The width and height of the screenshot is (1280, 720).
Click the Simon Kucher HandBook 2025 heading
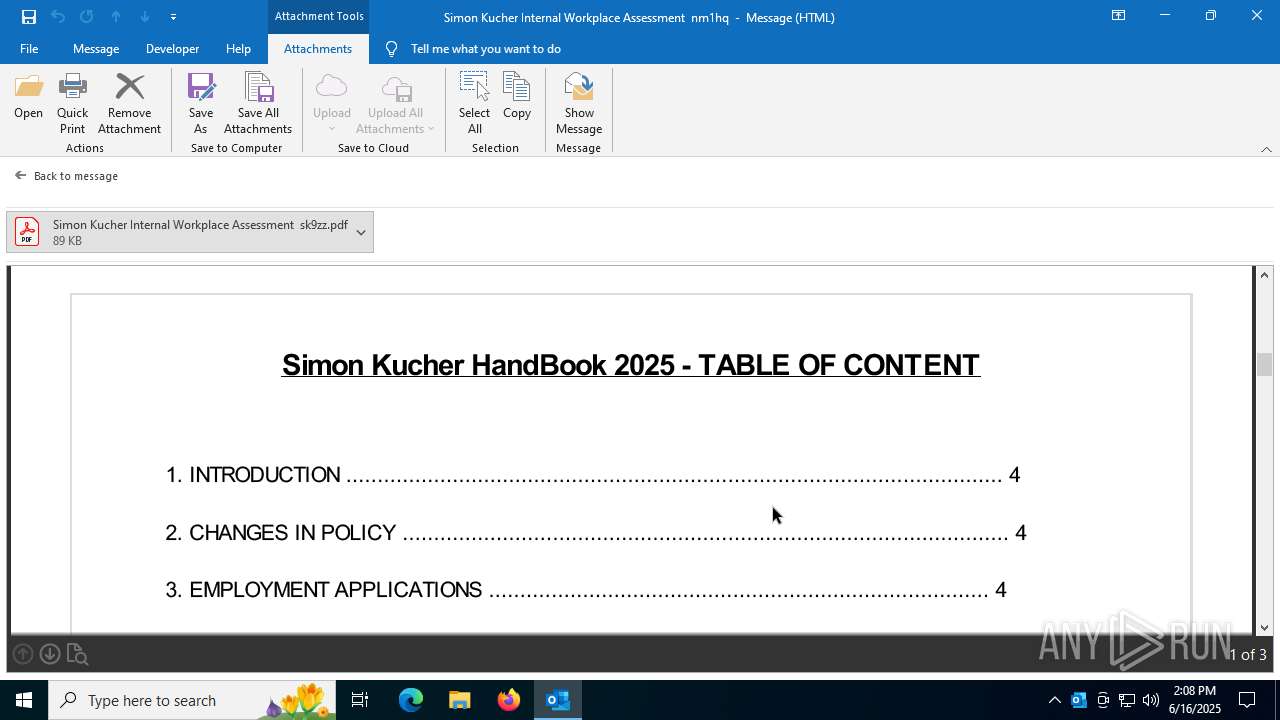[x=631, y=365]
